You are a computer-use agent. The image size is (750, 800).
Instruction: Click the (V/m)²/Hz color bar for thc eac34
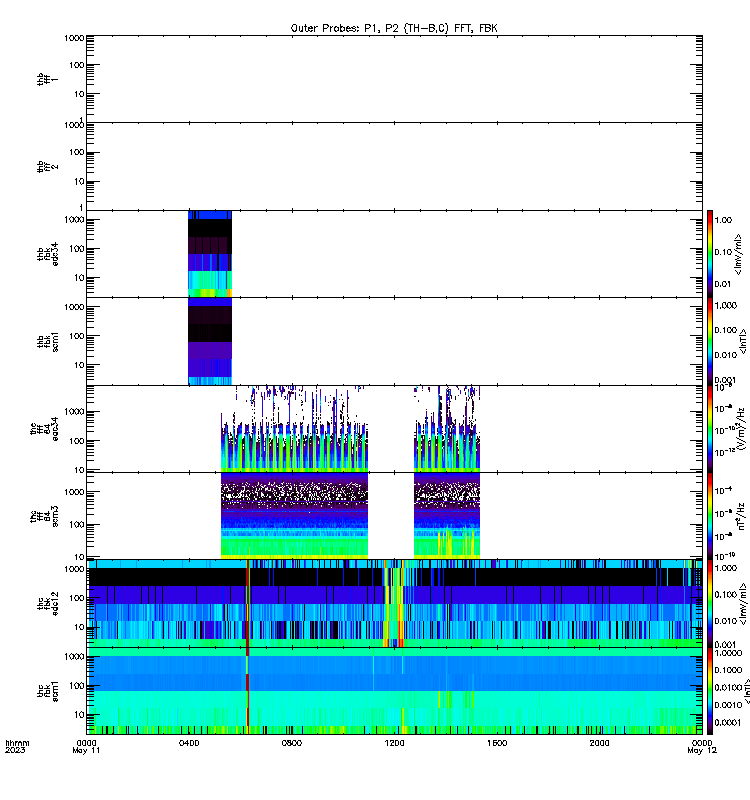click(x=710, y=429)
